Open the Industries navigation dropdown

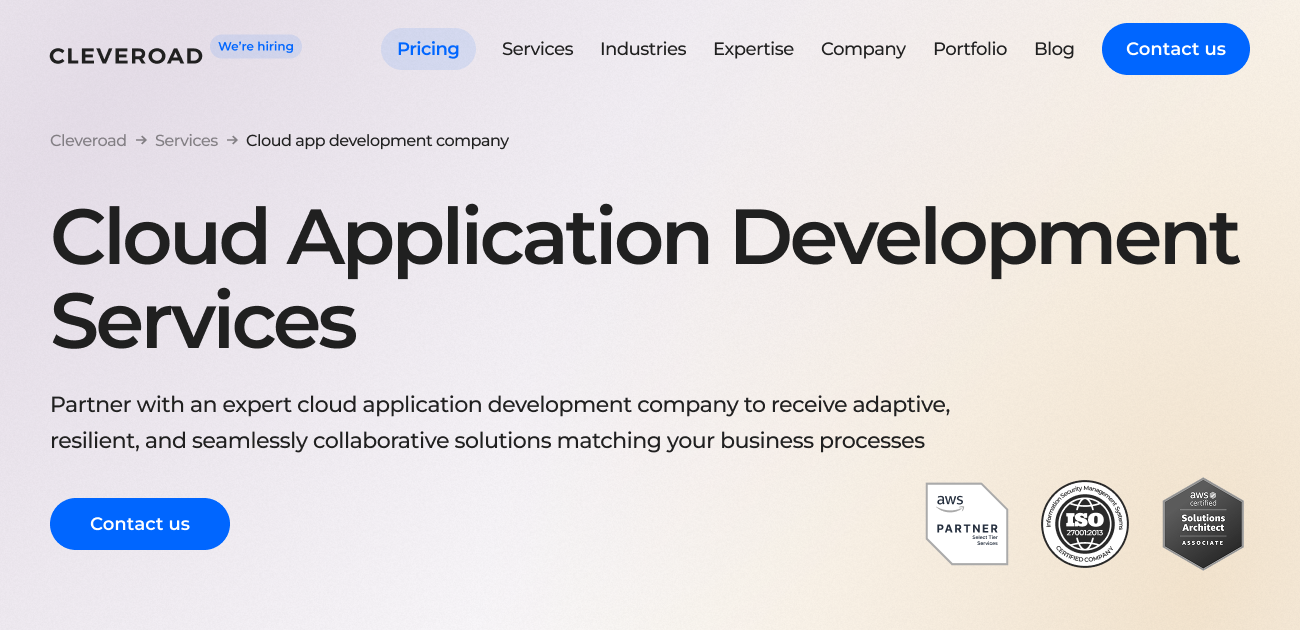[x=643, y=49]
